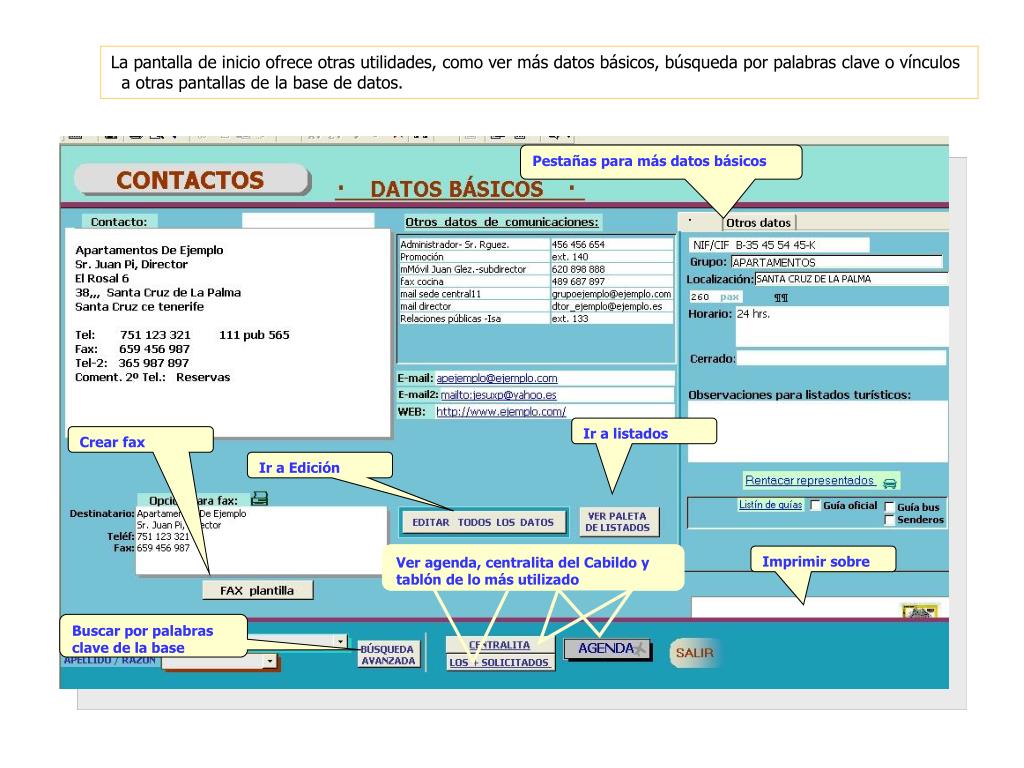Select the fax cocina cell
This screenshot has width=1024, height=768.
point(474,282)
